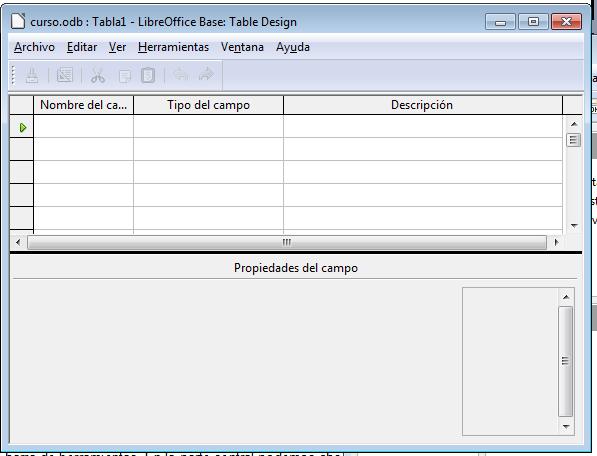597x456 pixels.
Task: Click the Tipo del campo column header
Action: pyautogui.click(x=208, y=105)
